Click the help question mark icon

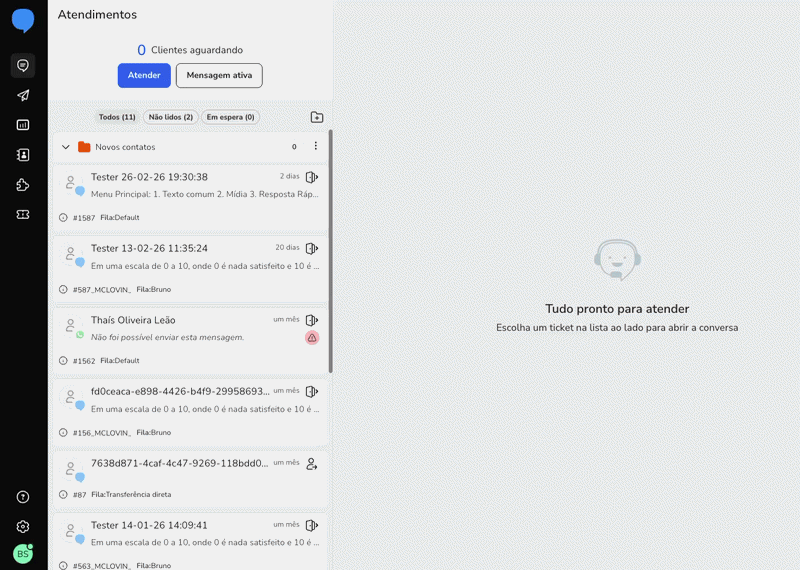tap(23, 497)
